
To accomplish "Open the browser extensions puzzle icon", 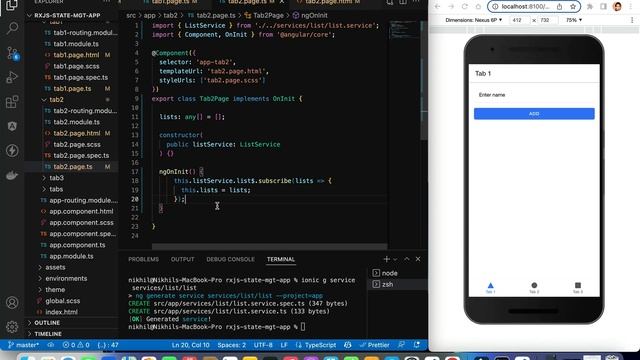I will coord(590,7).
